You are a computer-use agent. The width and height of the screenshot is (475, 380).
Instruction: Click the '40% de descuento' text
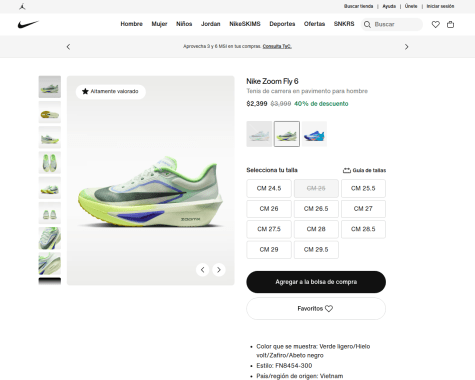click(x=321, y=104)
